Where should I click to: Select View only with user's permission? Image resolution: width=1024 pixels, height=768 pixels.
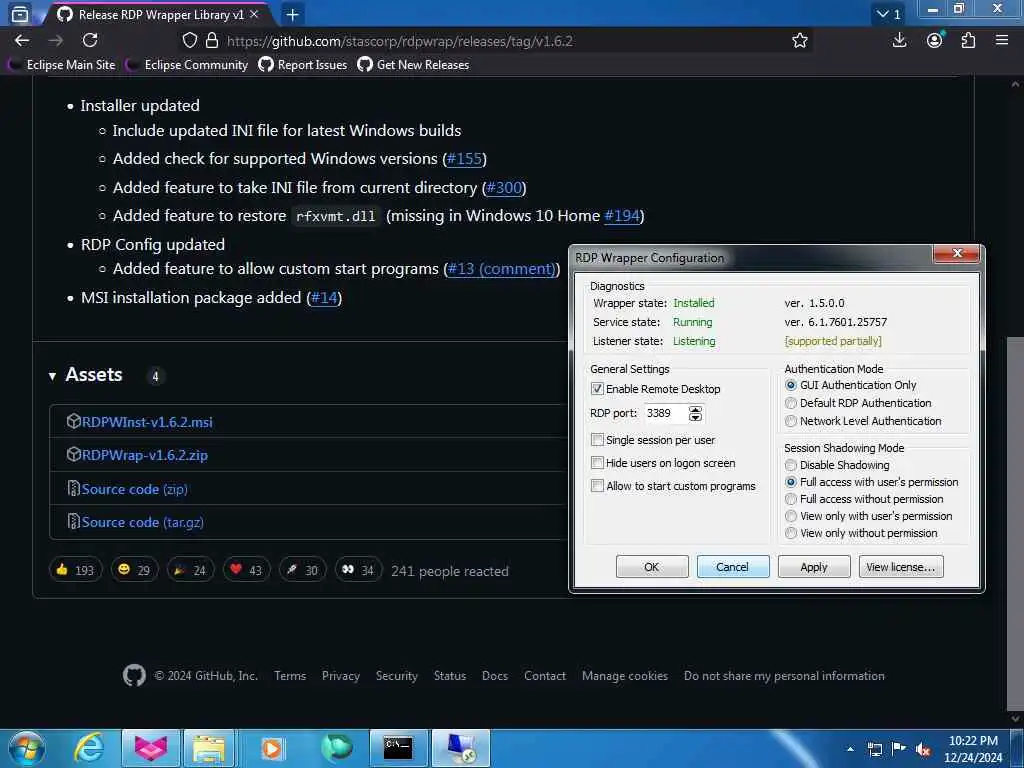tap(791, 516)
